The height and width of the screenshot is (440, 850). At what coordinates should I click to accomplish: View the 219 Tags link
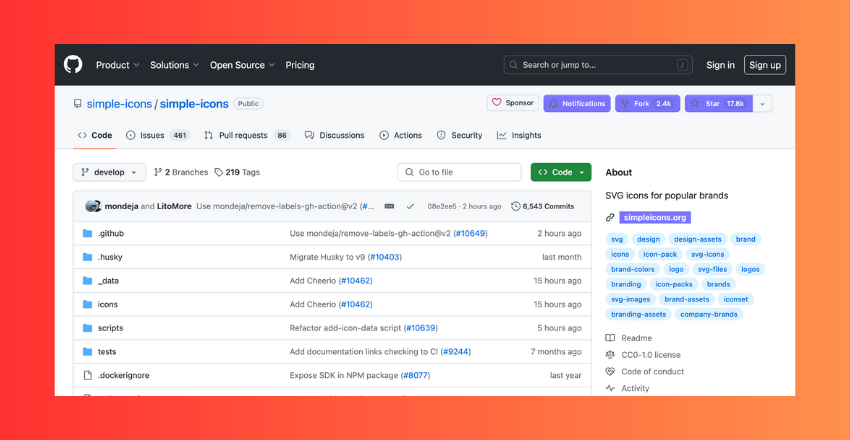coord(237,172)
